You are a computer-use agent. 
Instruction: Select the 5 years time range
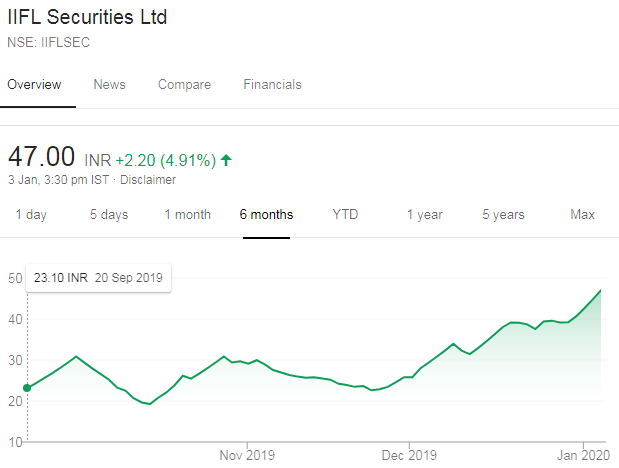pyautogui.click(x=503, y=215)
